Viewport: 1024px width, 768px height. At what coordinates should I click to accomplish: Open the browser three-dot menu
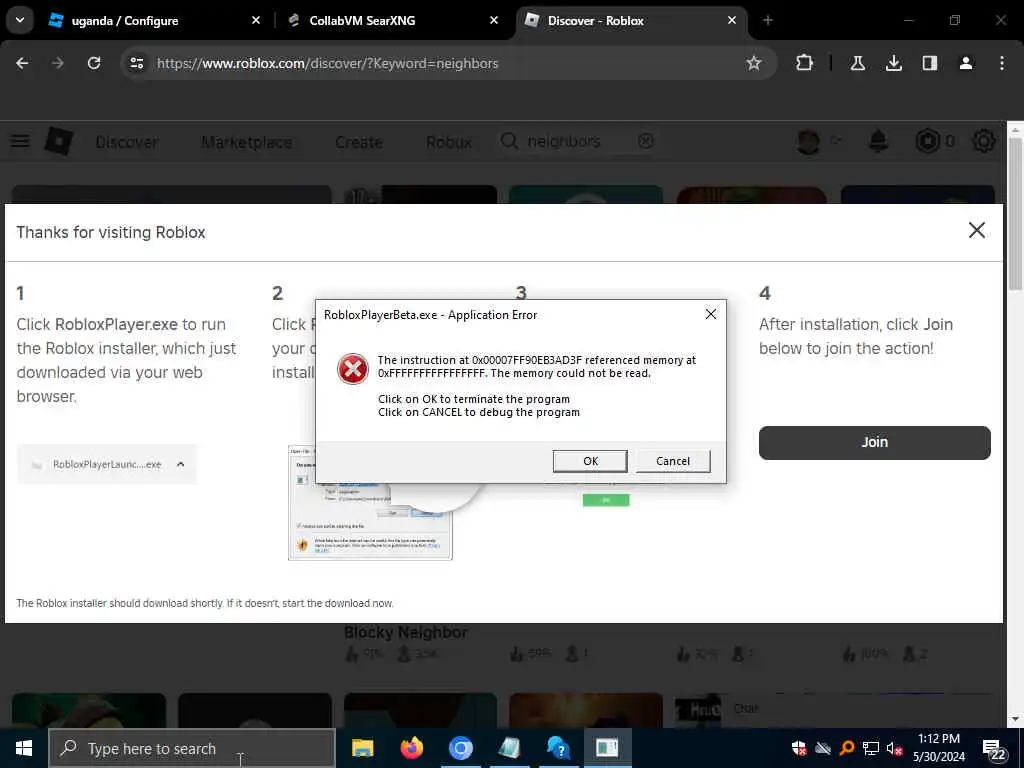1002,63
